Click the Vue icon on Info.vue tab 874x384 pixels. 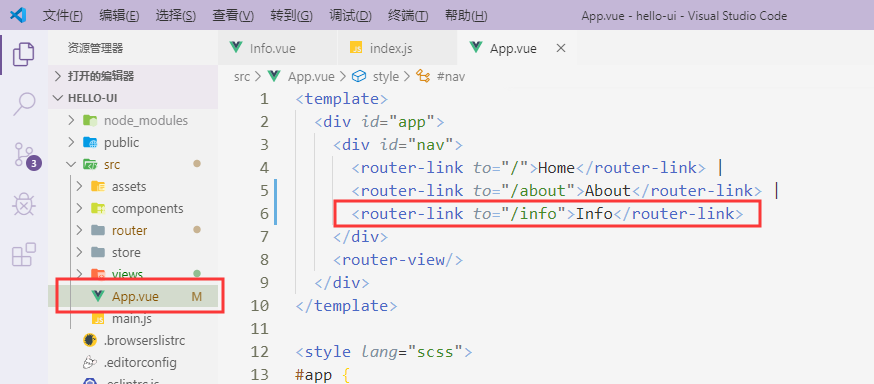coord(236,48)
